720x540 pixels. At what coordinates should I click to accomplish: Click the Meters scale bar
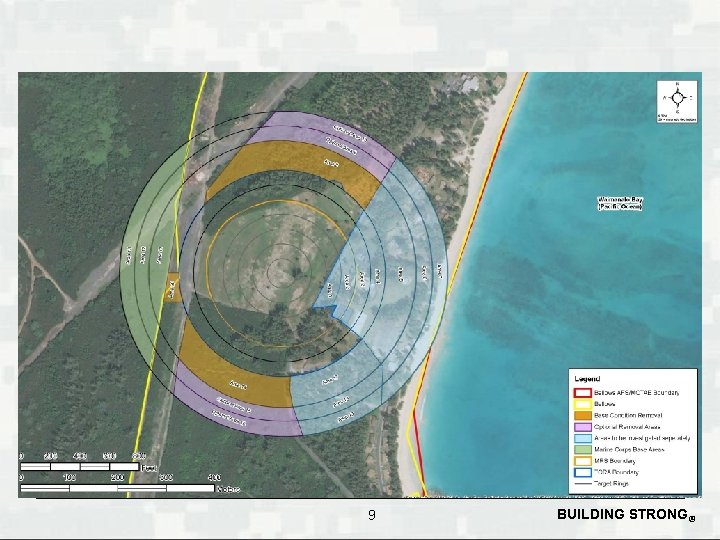118,488
